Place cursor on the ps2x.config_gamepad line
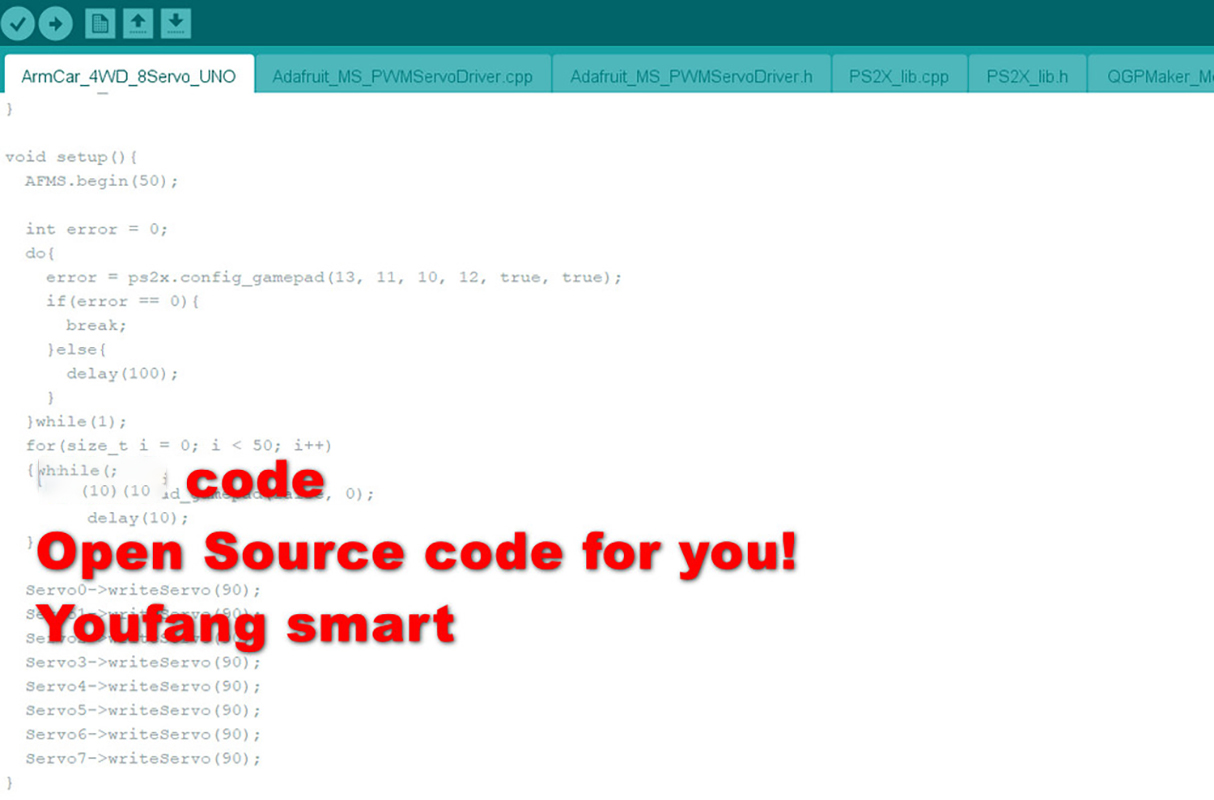 [x=334, y=277]
